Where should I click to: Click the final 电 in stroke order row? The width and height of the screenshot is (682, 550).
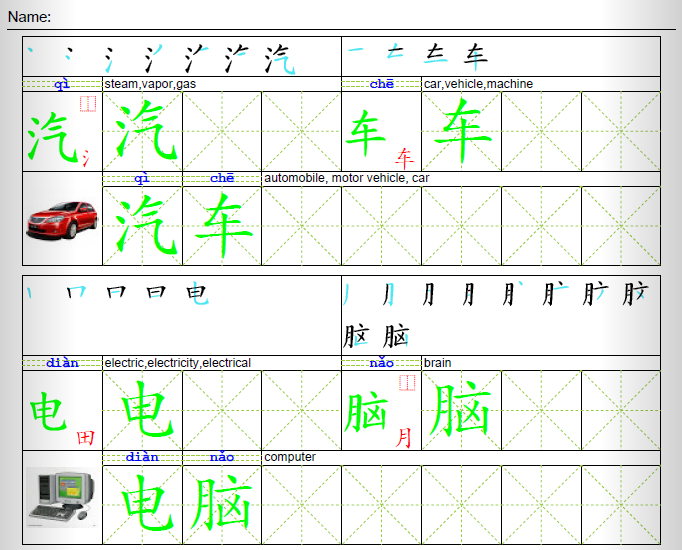[197, 293]
